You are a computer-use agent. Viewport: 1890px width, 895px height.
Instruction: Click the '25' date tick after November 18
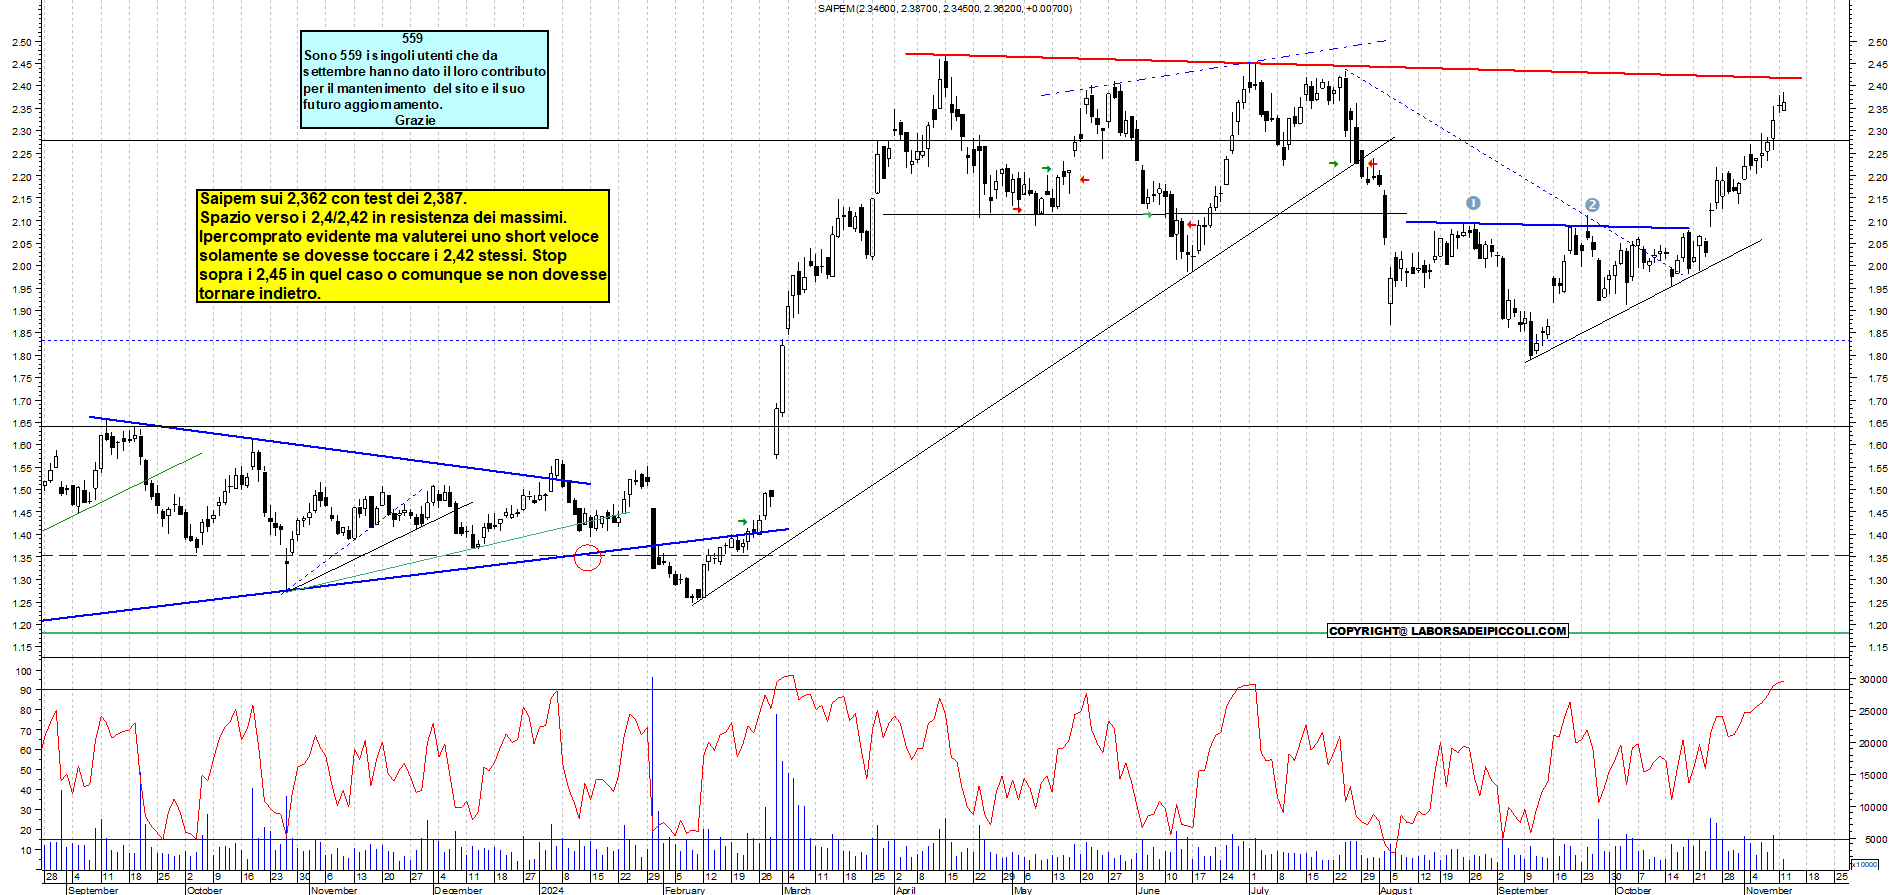(x=1841, y=877)
